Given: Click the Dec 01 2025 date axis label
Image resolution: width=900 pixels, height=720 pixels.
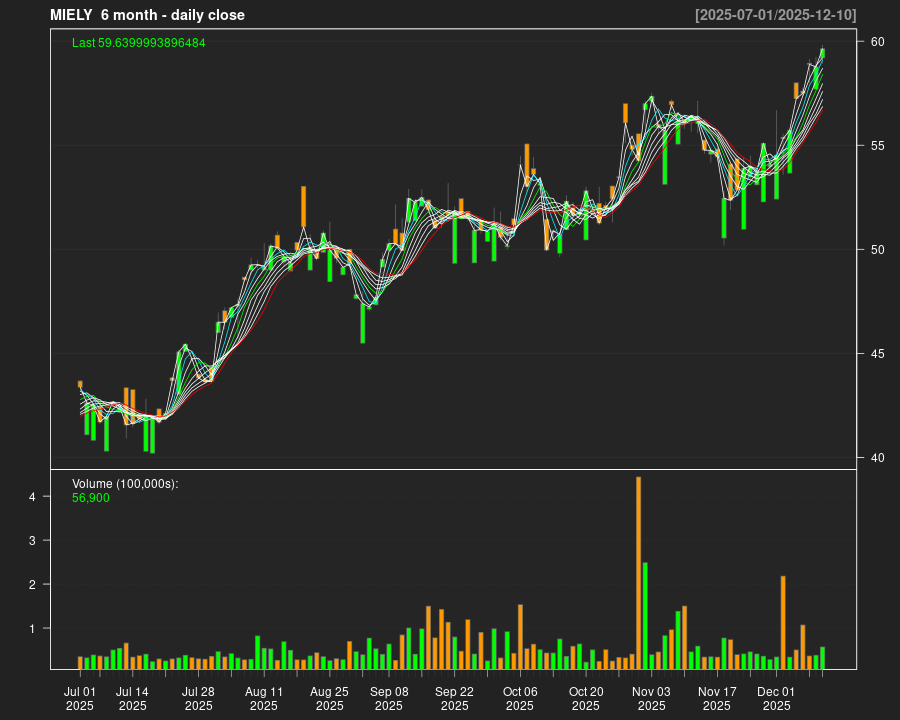Looking at the screenshot, I should tap(776, 698).
